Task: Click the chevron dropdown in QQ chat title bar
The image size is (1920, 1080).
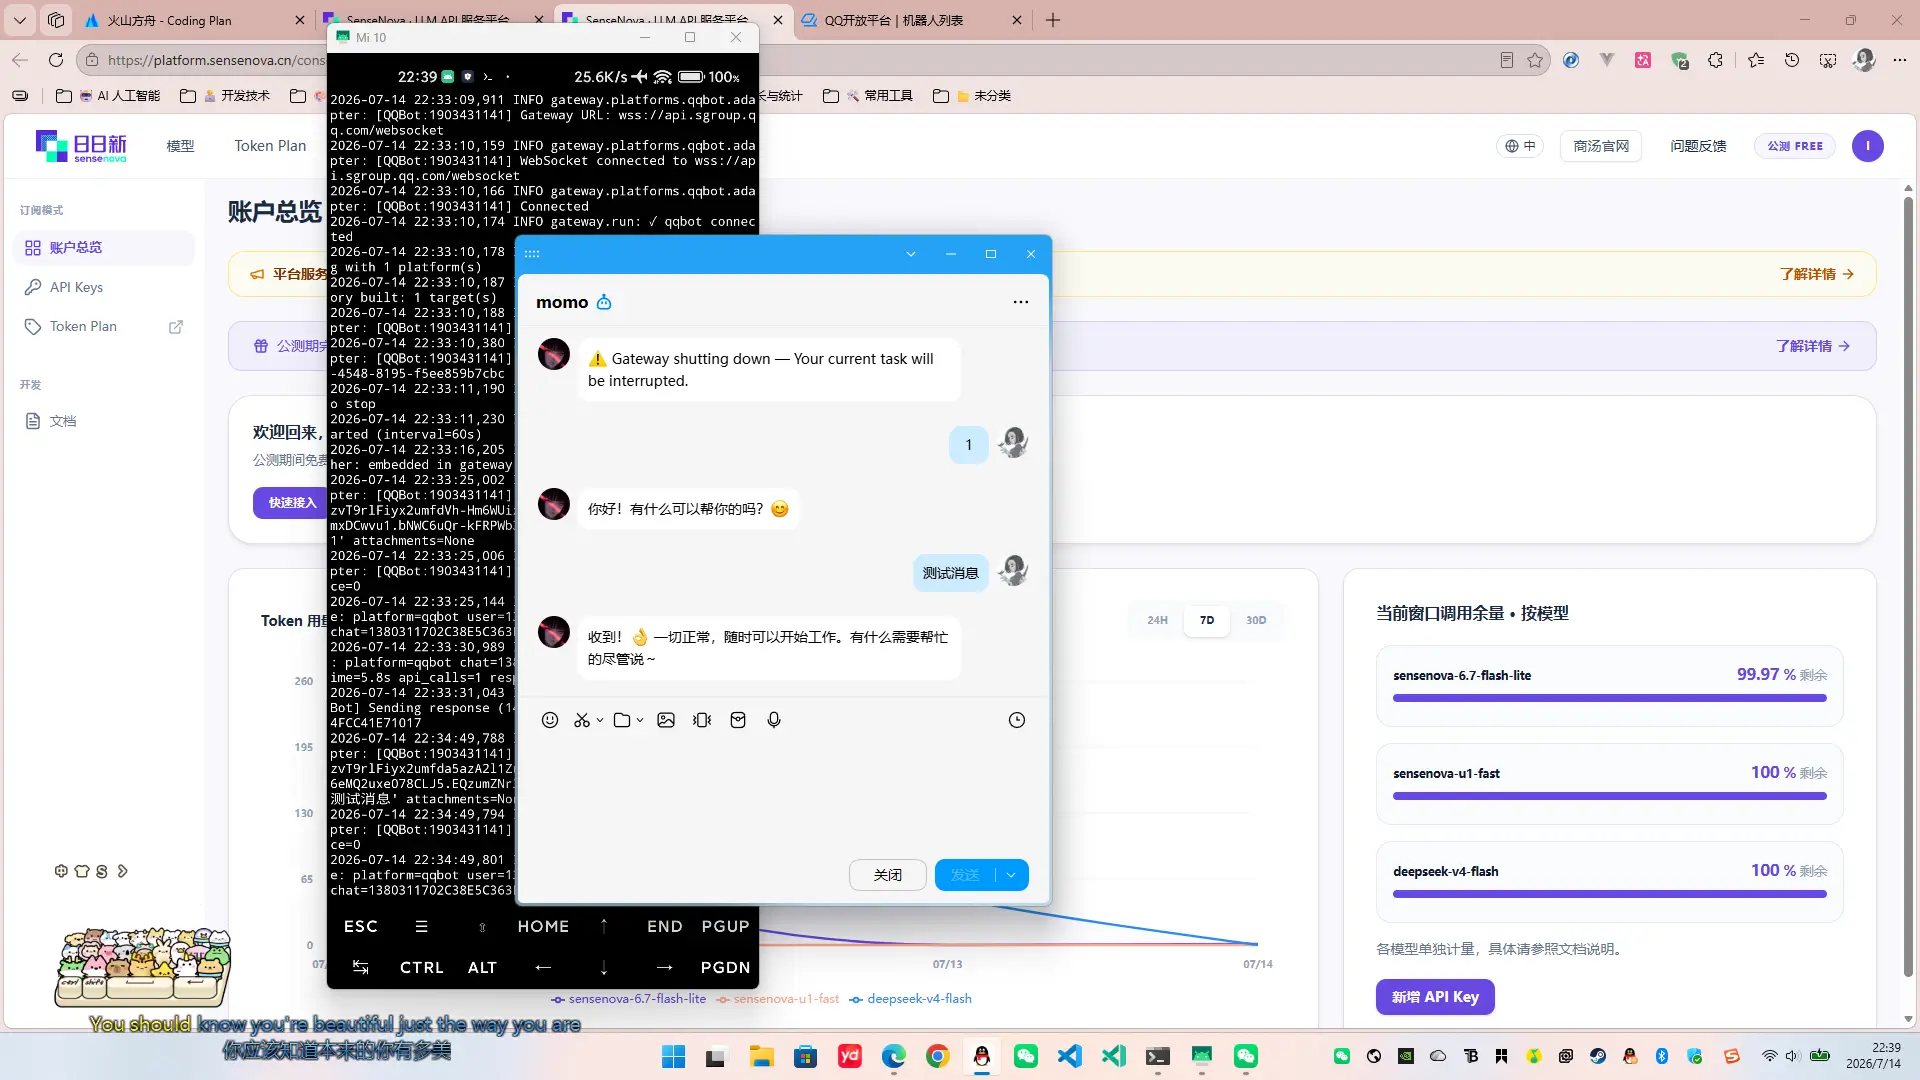Action: pyautogui.click(x=911, y=254)
